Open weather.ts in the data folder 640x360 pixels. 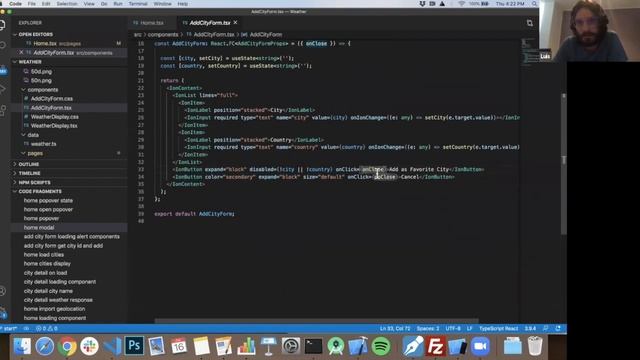43,144
